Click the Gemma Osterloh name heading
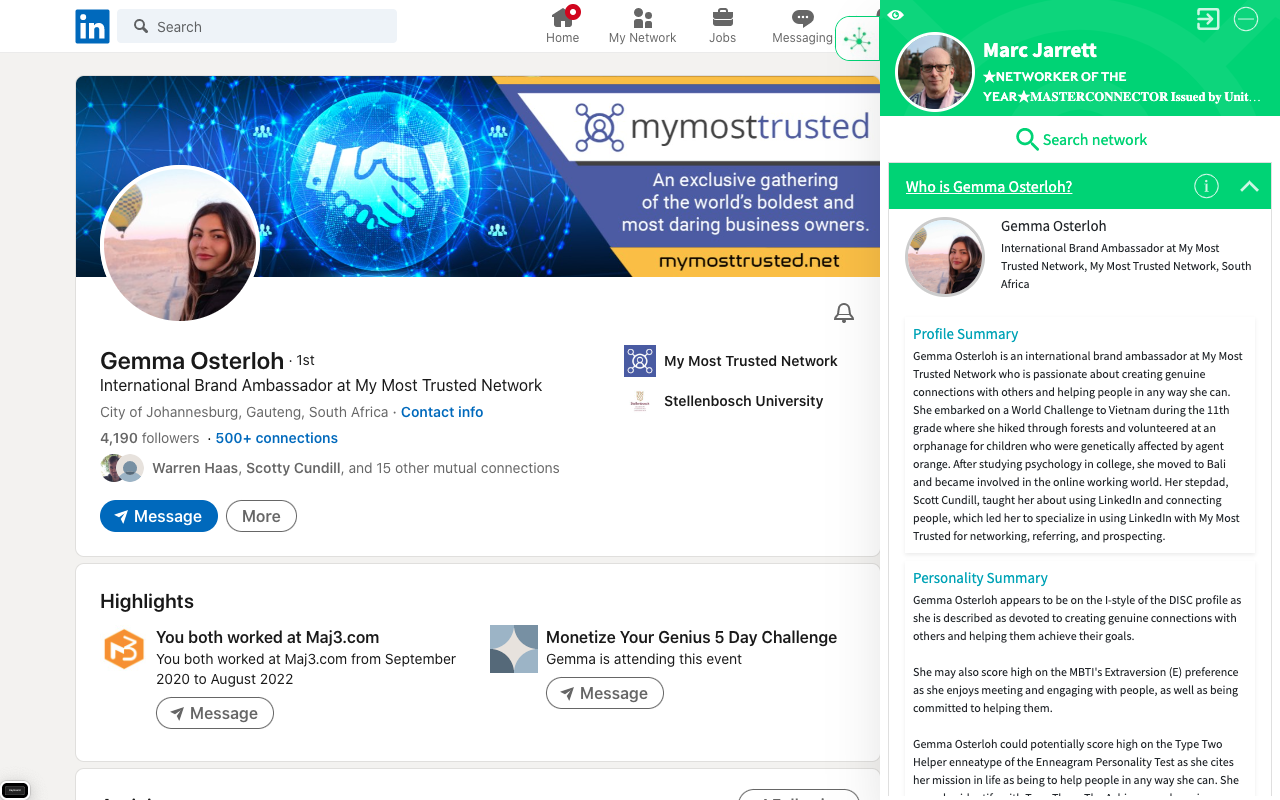 192,360
